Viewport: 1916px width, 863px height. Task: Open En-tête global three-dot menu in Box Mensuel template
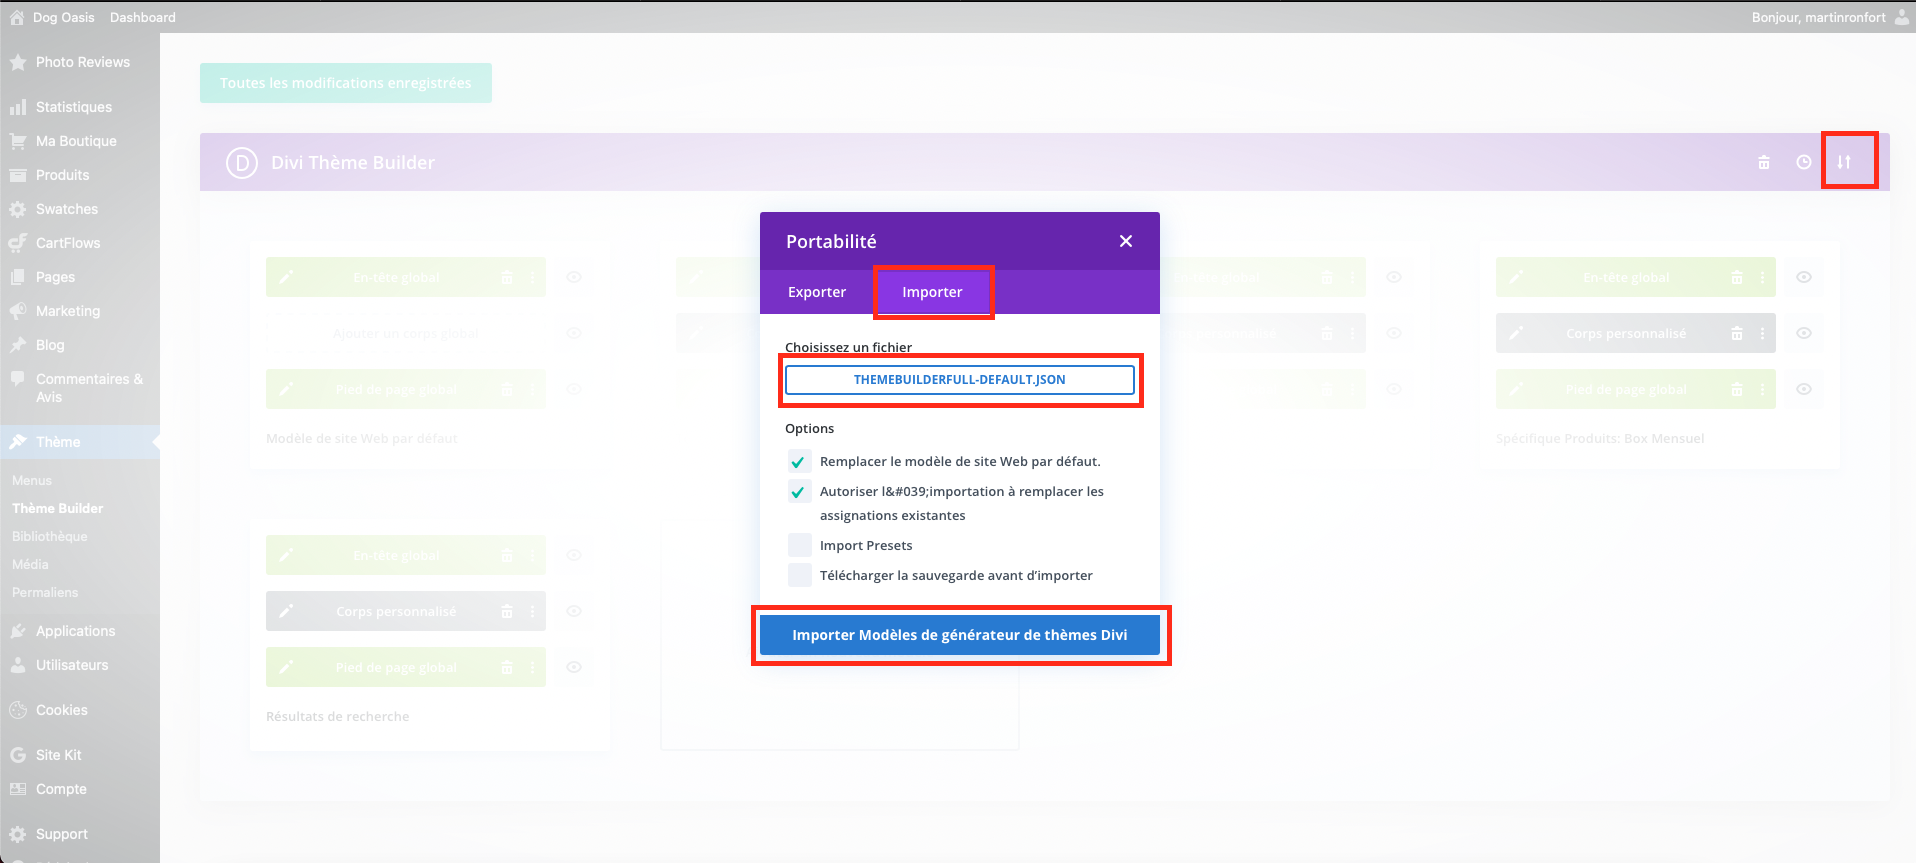1762,277
